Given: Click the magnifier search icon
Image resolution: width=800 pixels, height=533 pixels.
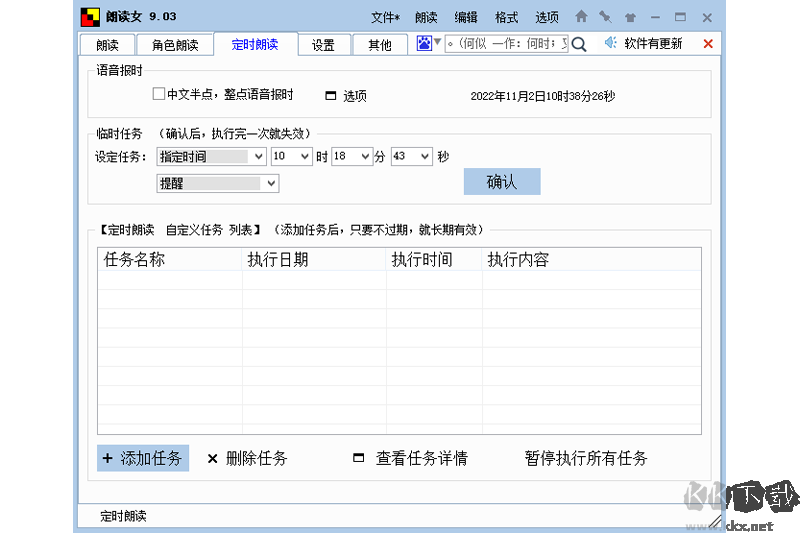Looking at the screenshot, I should [x=579, y=44].
